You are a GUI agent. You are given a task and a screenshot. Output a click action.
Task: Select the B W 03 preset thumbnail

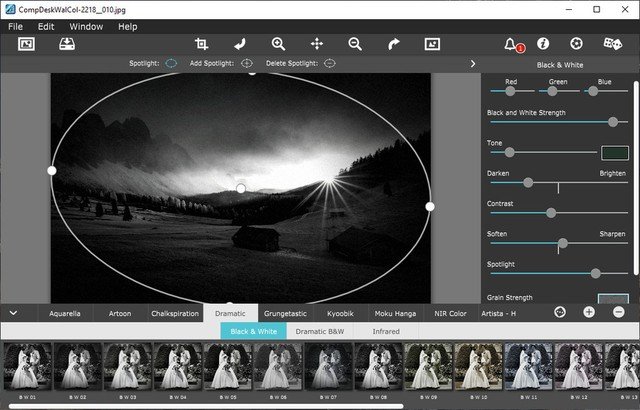(x=128, y=366)
